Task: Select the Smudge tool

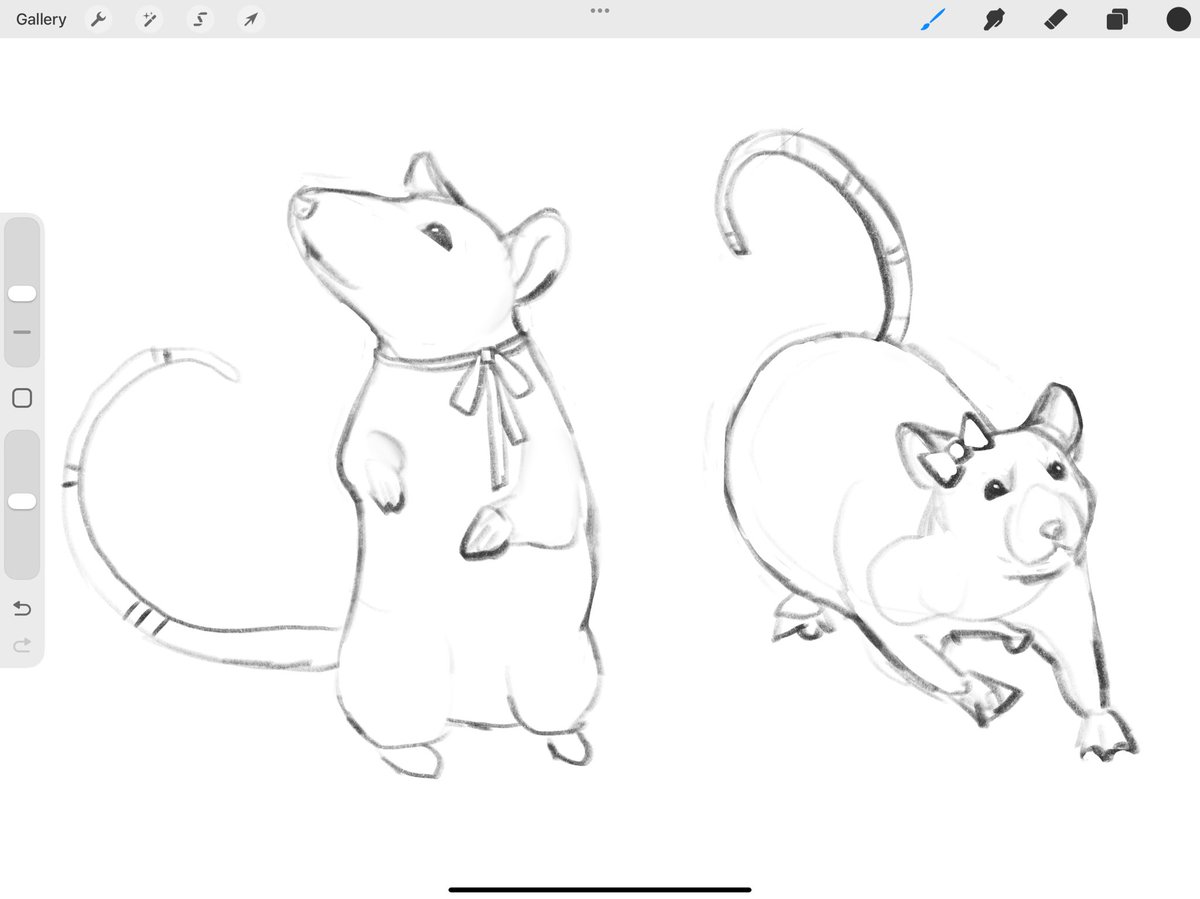Action: [993, 19]
